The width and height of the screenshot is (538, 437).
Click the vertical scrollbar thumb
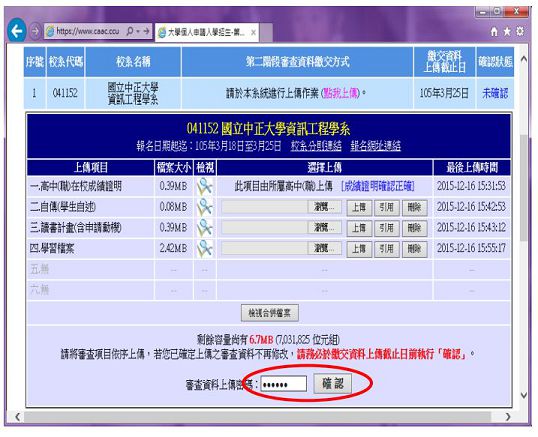(524, 188)
